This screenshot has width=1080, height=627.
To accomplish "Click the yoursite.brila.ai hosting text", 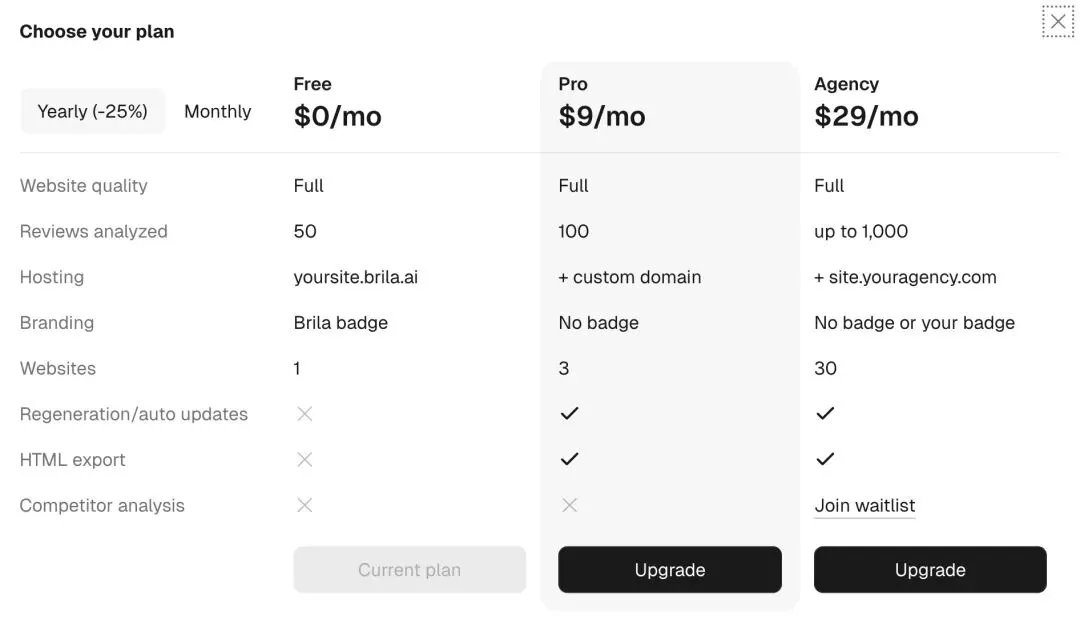I will (x=355, y=277).
